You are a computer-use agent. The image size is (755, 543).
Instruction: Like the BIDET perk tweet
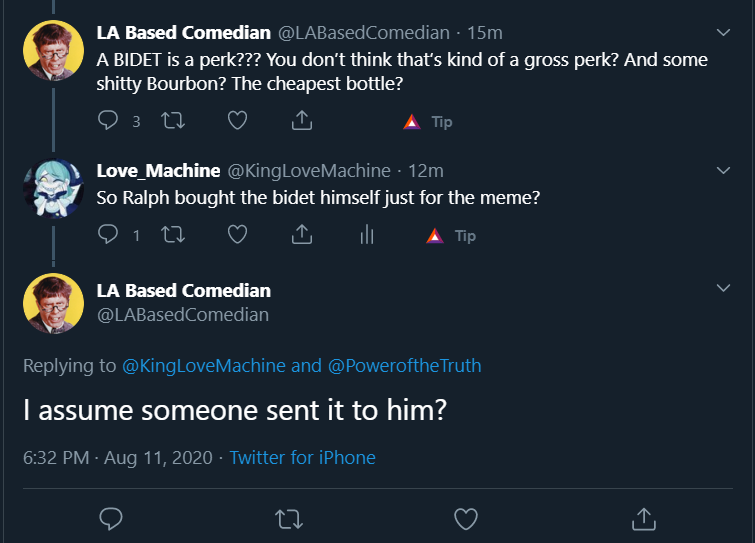click(x=237, y=120)
